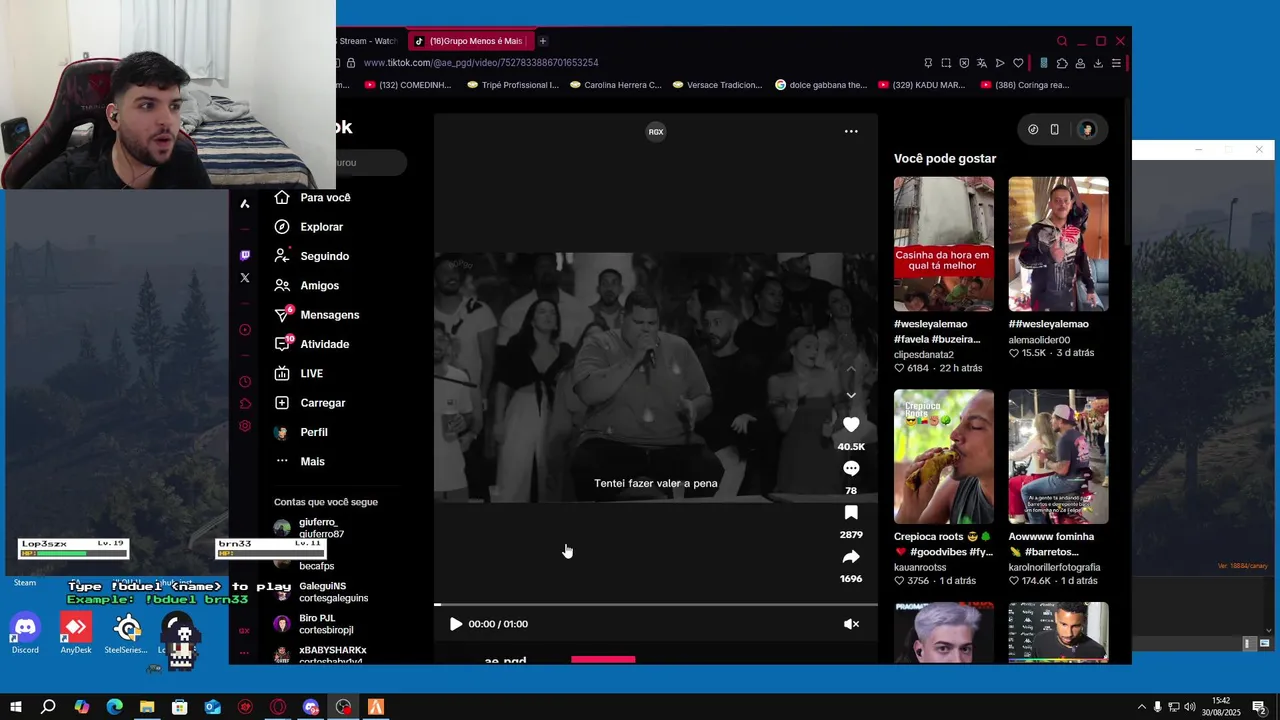Click the pin icon in address bar
Image resolution: width=1280 pixels, height=720 pixels.
pos(928,63)
